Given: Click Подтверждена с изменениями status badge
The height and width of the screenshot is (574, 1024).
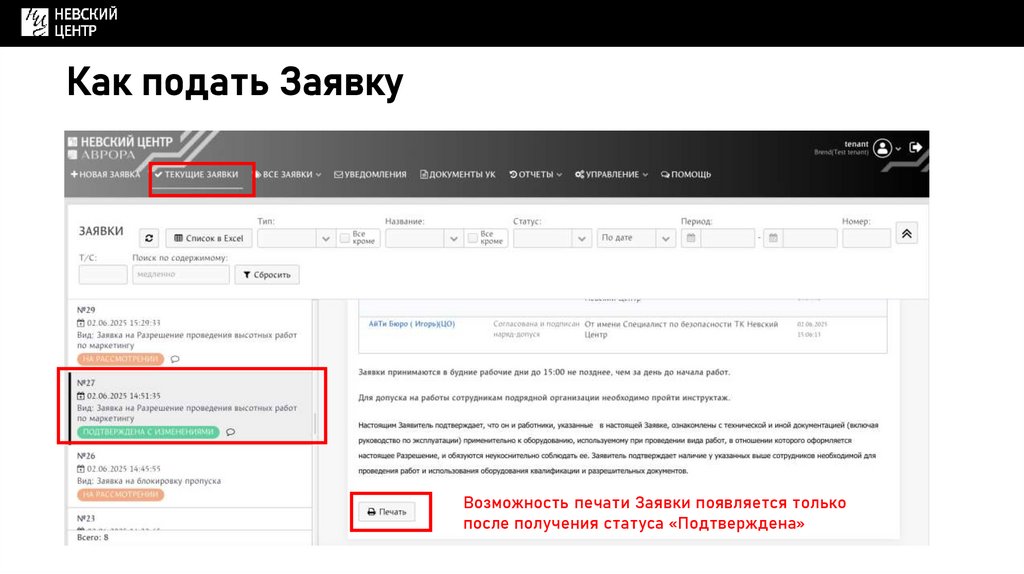Looking at the screenshot, I should pyautogui.click(x=148, y=432).
